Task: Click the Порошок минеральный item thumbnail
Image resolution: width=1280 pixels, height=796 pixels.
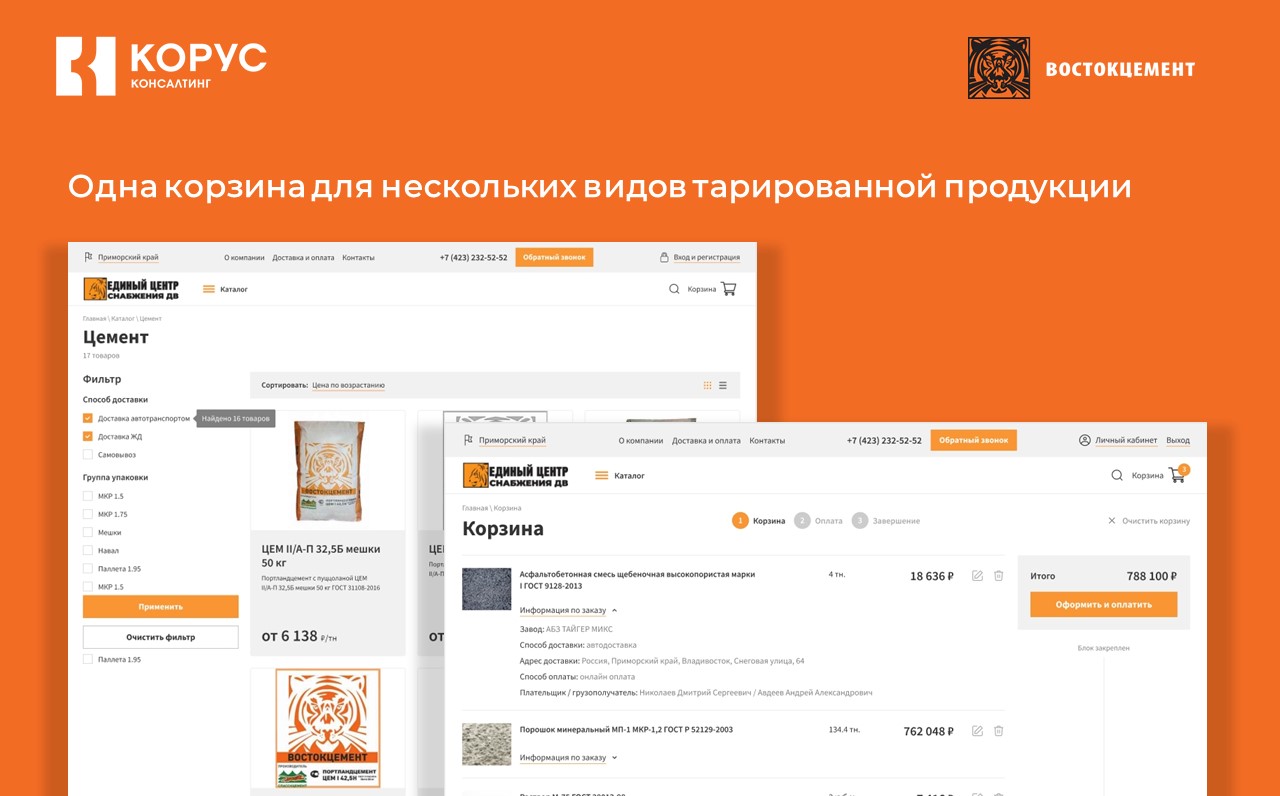Action: [x=487, y=744]
